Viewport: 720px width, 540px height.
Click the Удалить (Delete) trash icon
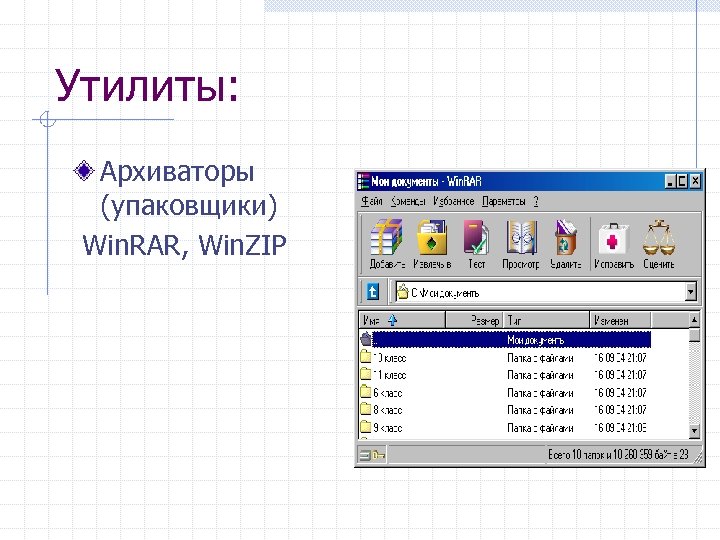pos(565,237)
